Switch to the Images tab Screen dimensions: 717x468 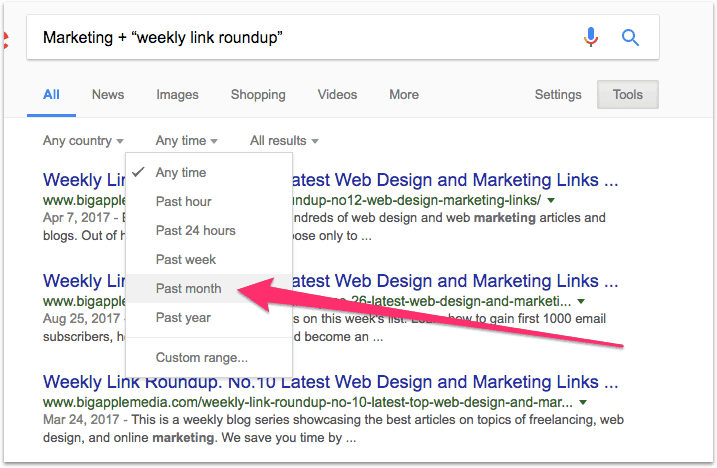[177, 95]
